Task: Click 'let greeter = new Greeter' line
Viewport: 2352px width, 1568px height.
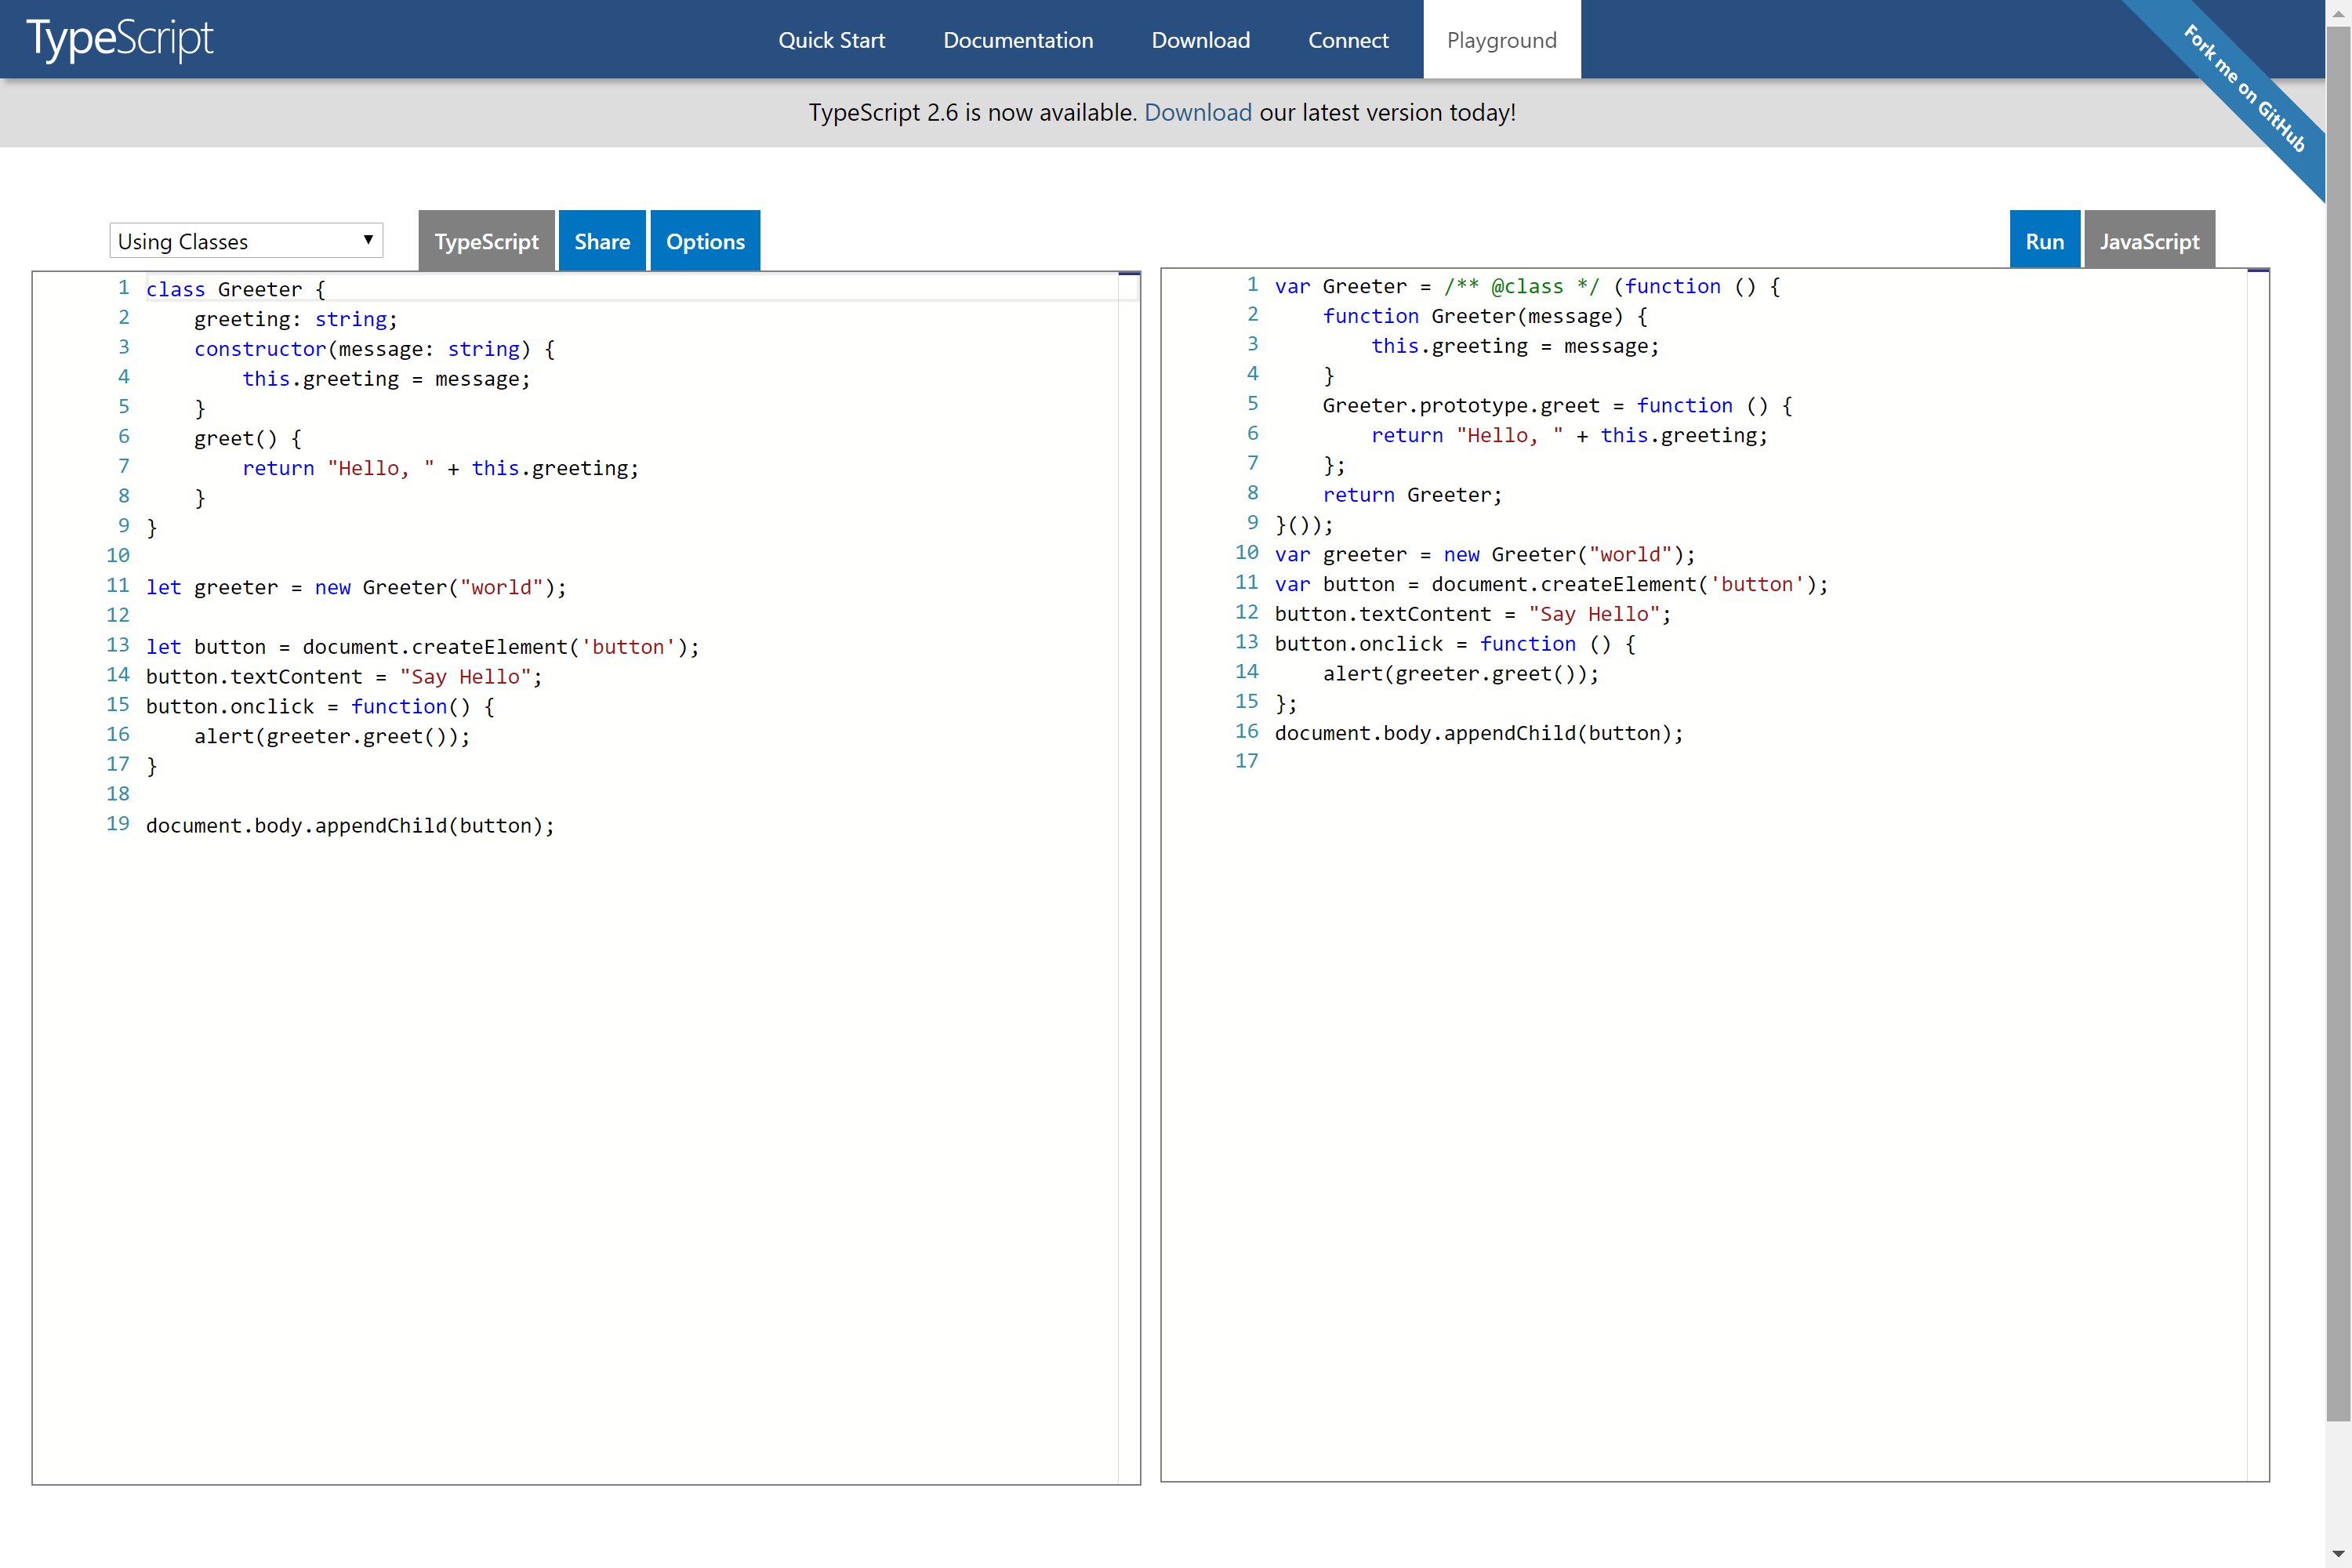Action: pyautogui.click(x=356, y=587)
